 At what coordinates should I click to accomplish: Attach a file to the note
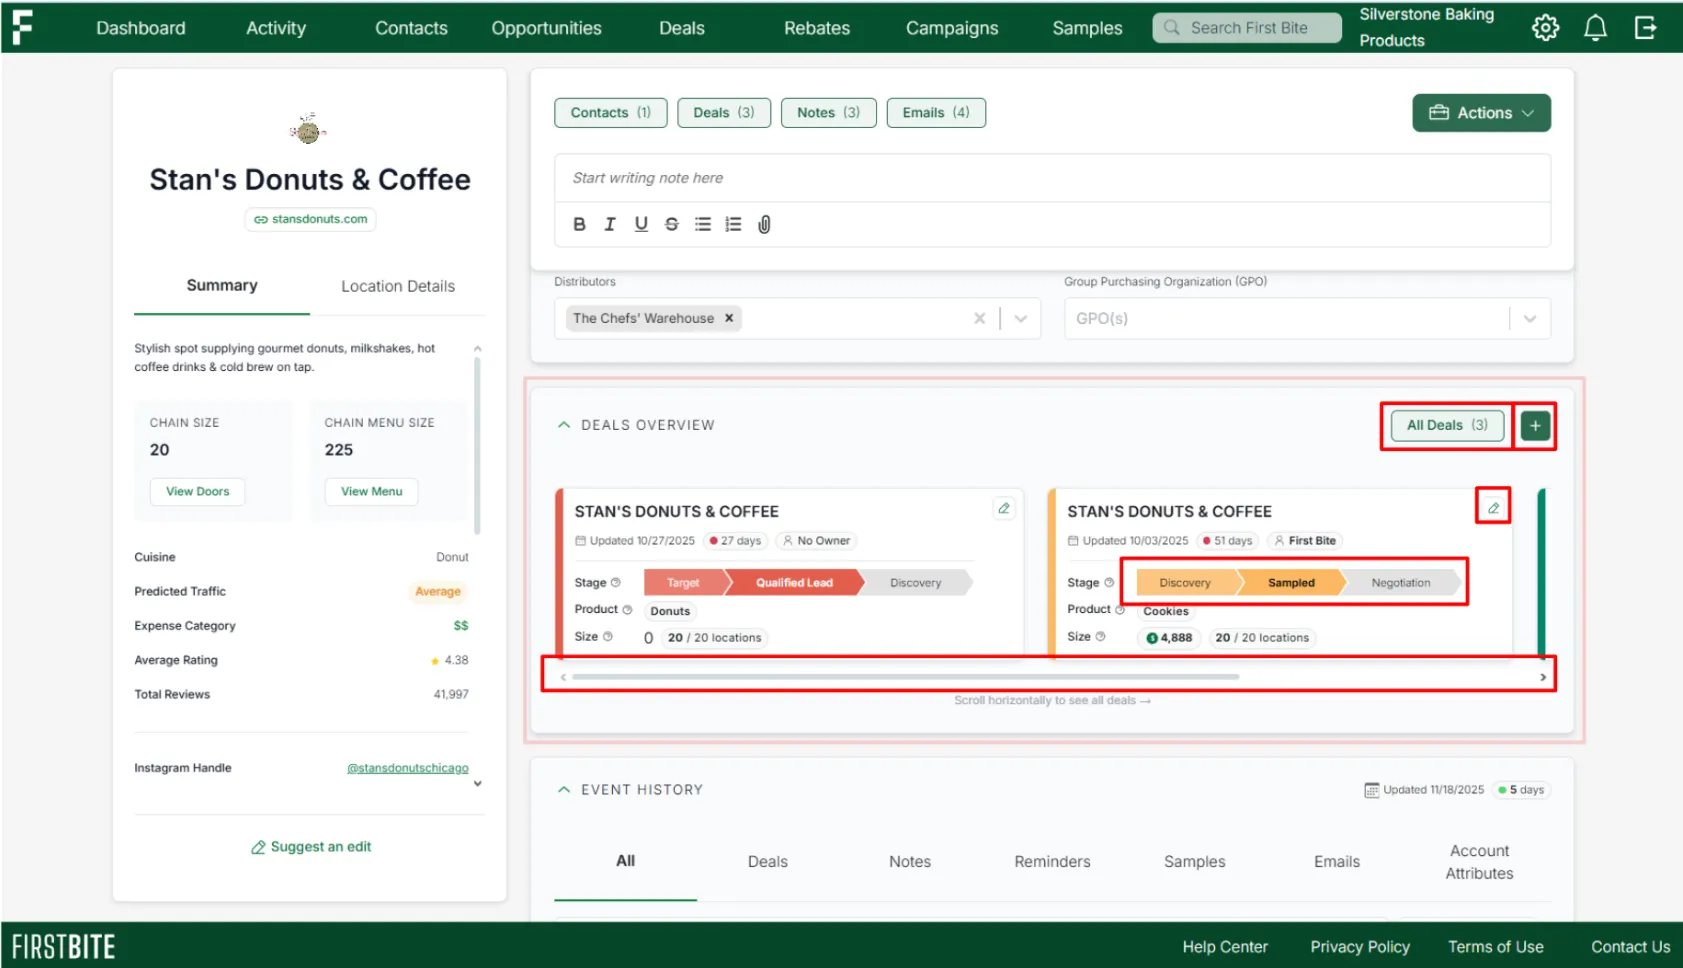pyautogui.click(x=764, y=224)
